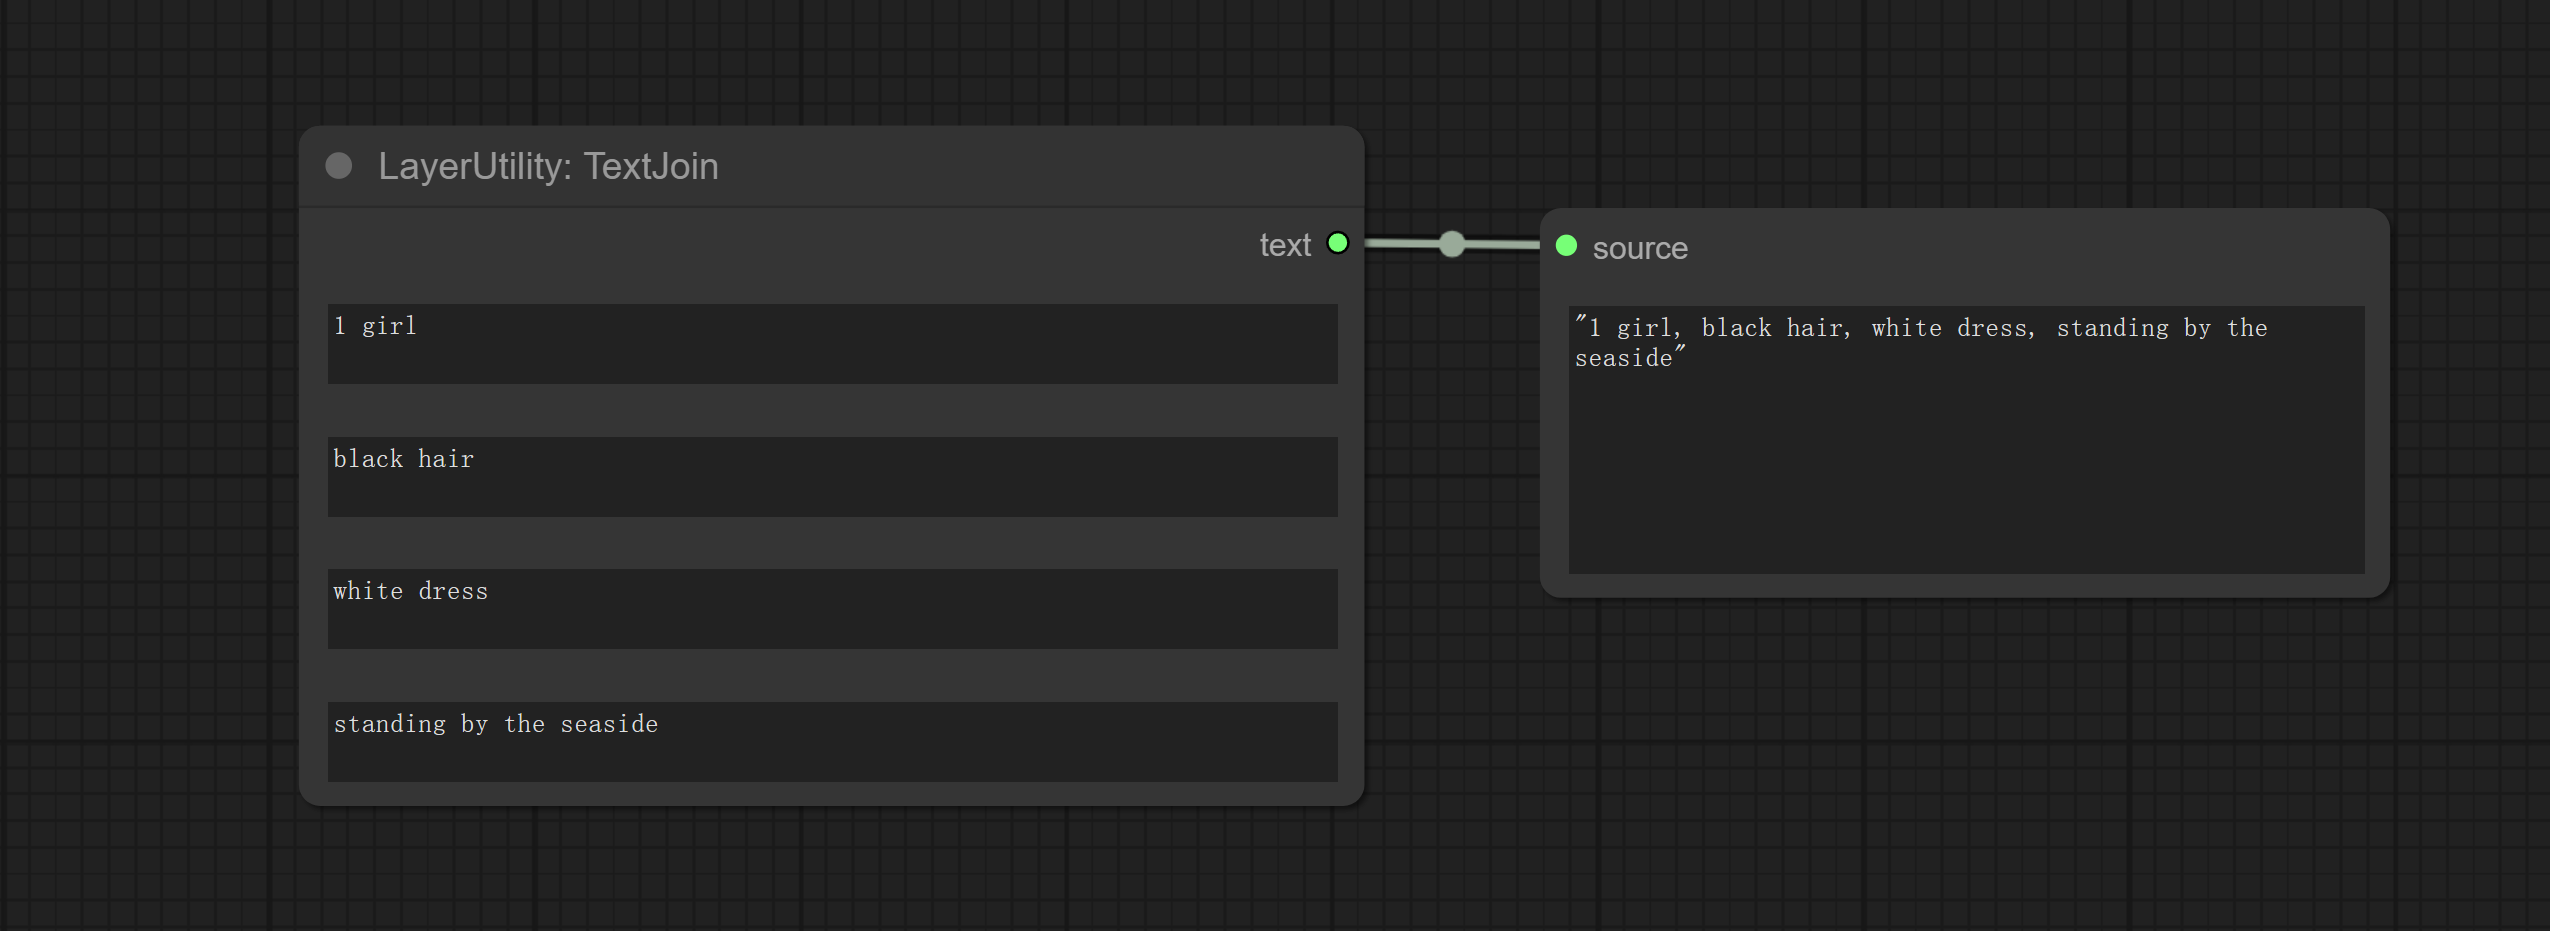Focus the 'standing by the seaside' text field
The width and height of the screenshot is (2550, 931).
833,742
